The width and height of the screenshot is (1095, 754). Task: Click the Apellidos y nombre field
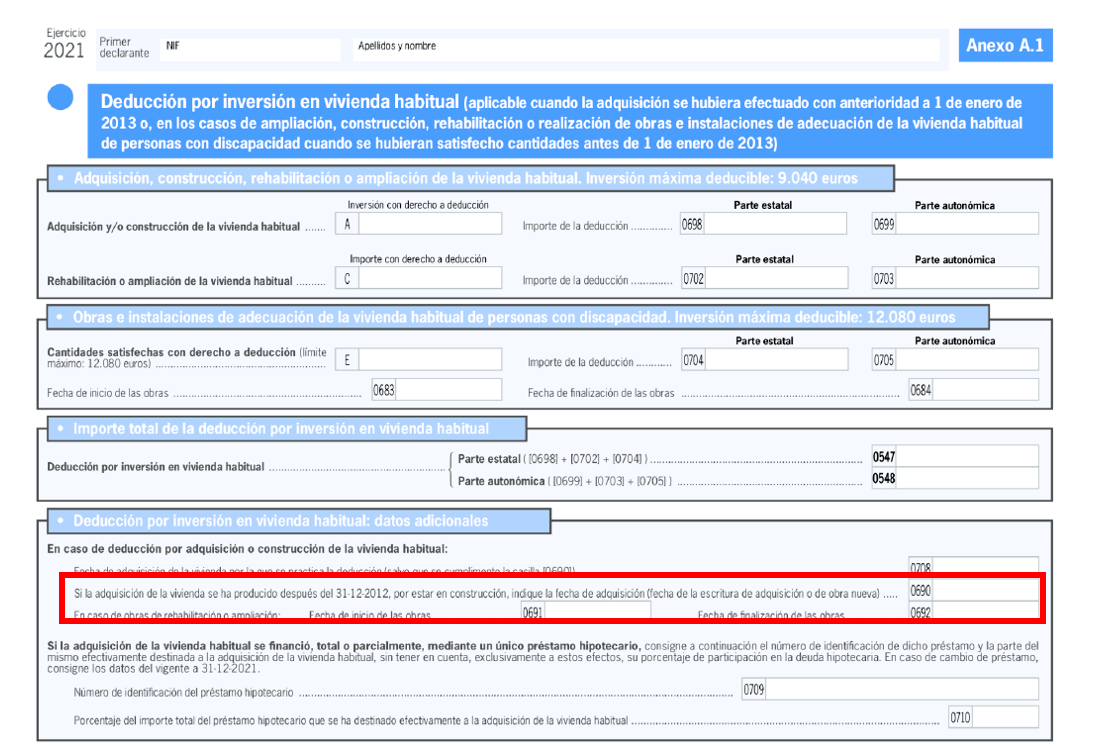(x=645, y=50)
